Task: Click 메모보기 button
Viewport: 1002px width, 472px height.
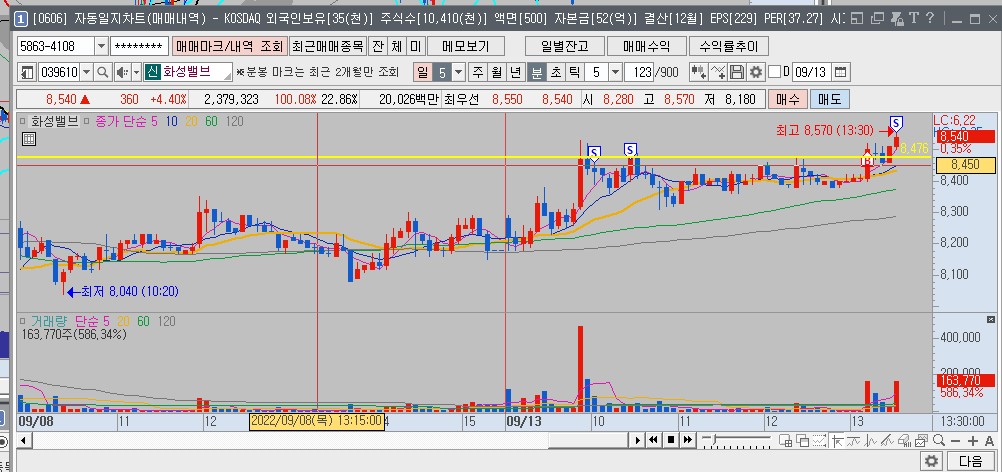Action: tap(465, 46)
